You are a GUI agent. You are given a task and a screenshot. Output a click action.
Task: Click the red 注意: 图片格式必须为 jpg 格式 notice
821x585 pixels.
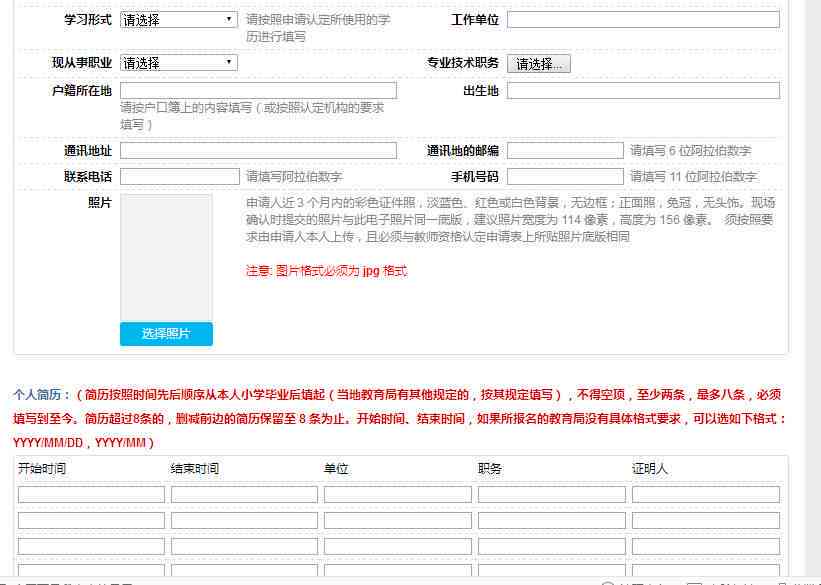tap(326, 271)
